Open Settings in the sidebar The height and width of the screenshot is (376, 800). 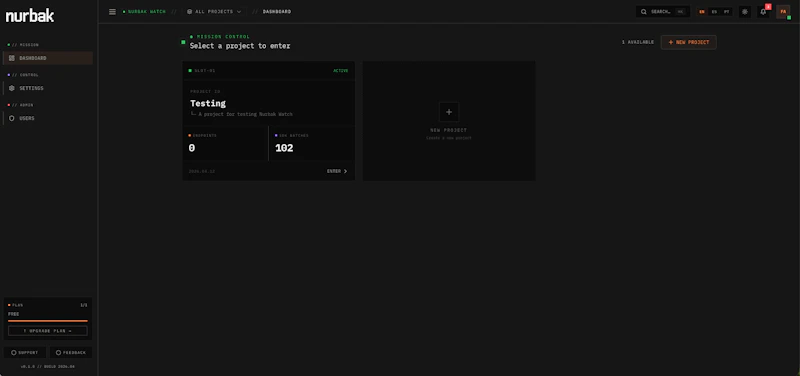coord(48,88)
